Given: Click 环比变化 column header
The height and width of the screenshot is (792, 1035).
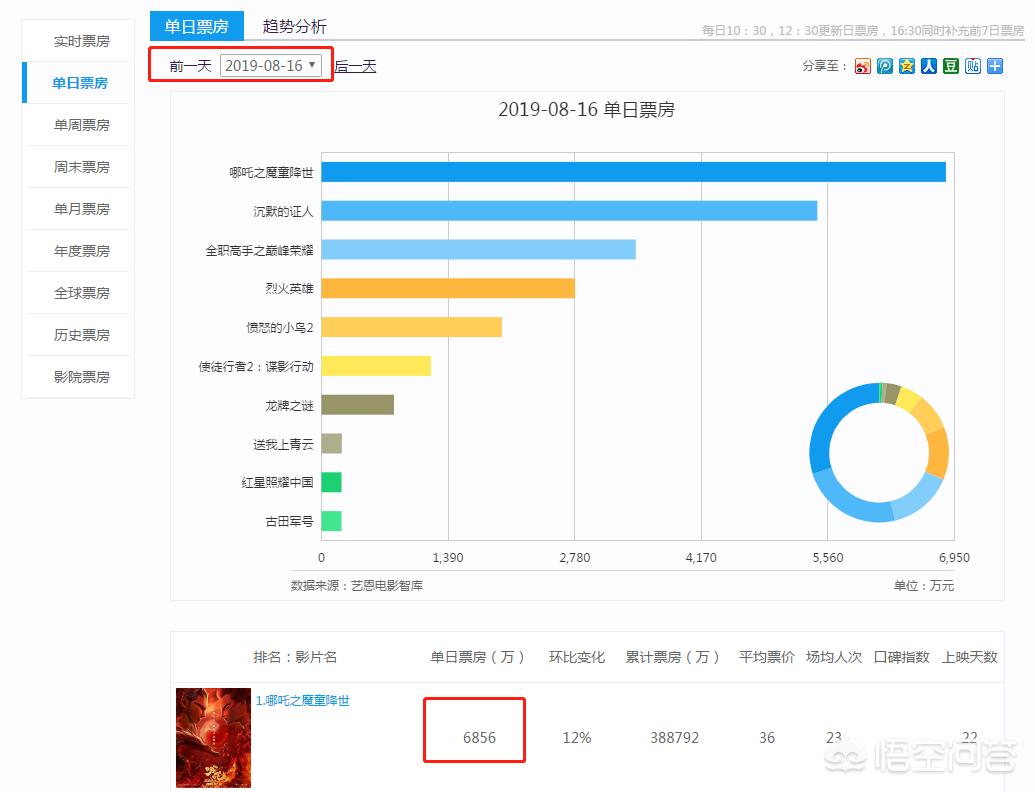Looking at the screenshot, I should (x=577, y=657).
